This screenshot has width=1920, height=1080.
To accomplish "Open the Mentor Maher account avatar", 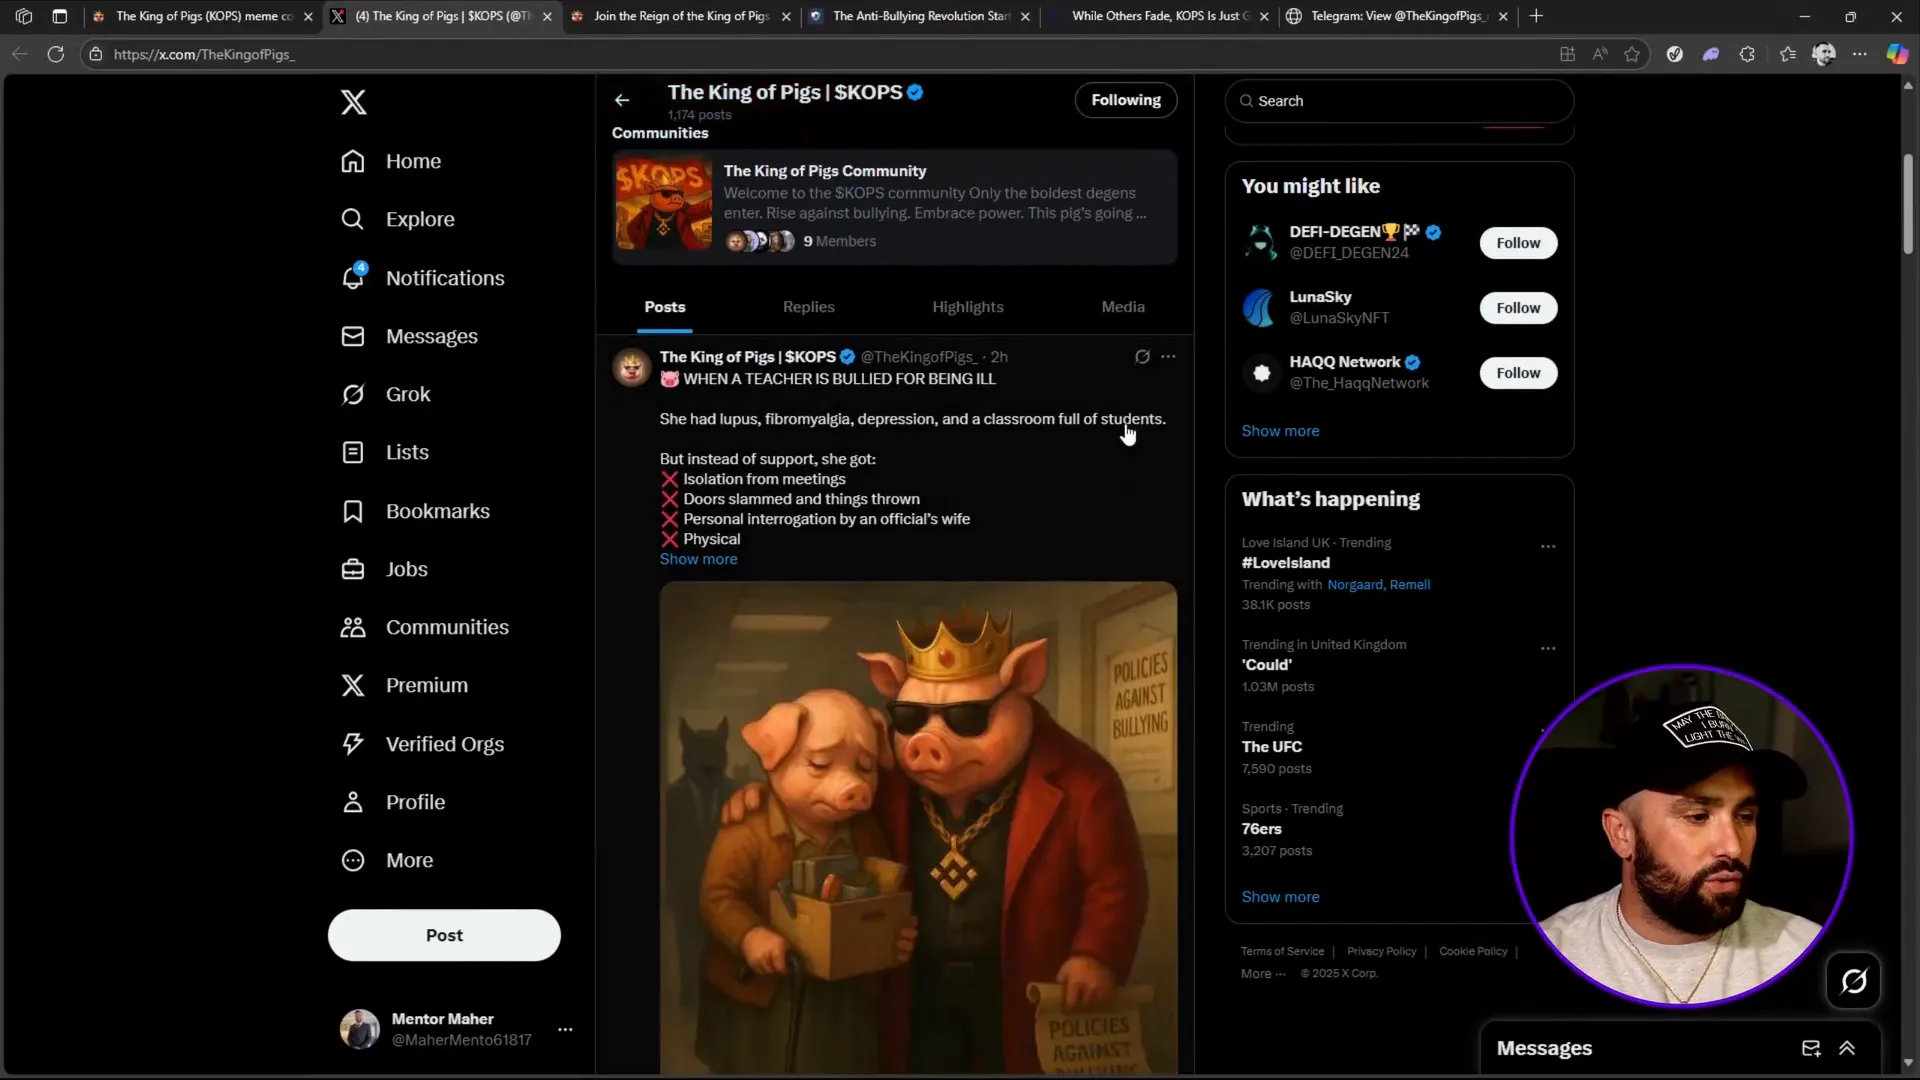I will pos(359,1029).
